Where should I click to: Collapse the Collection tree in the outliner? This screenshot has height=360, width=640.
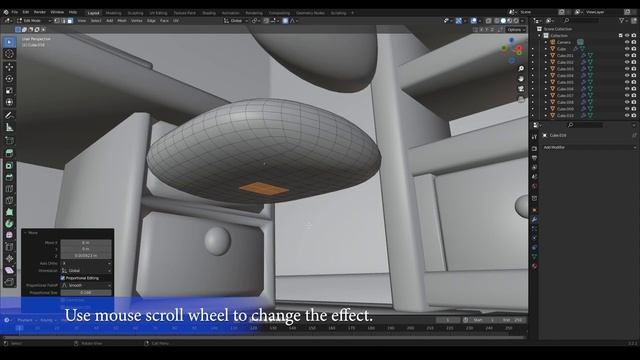(539, 36)
